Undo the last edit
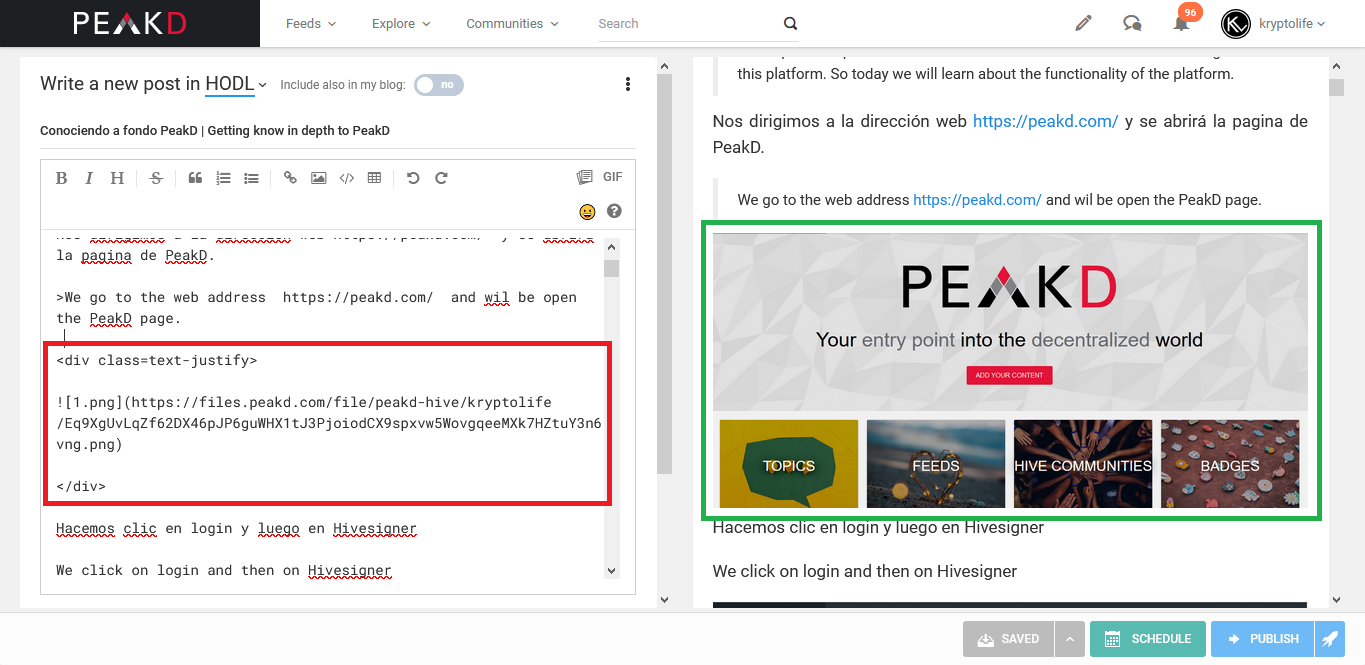Image resolution: width=1365 pixels, height=665 pixels. pos(413,178)
